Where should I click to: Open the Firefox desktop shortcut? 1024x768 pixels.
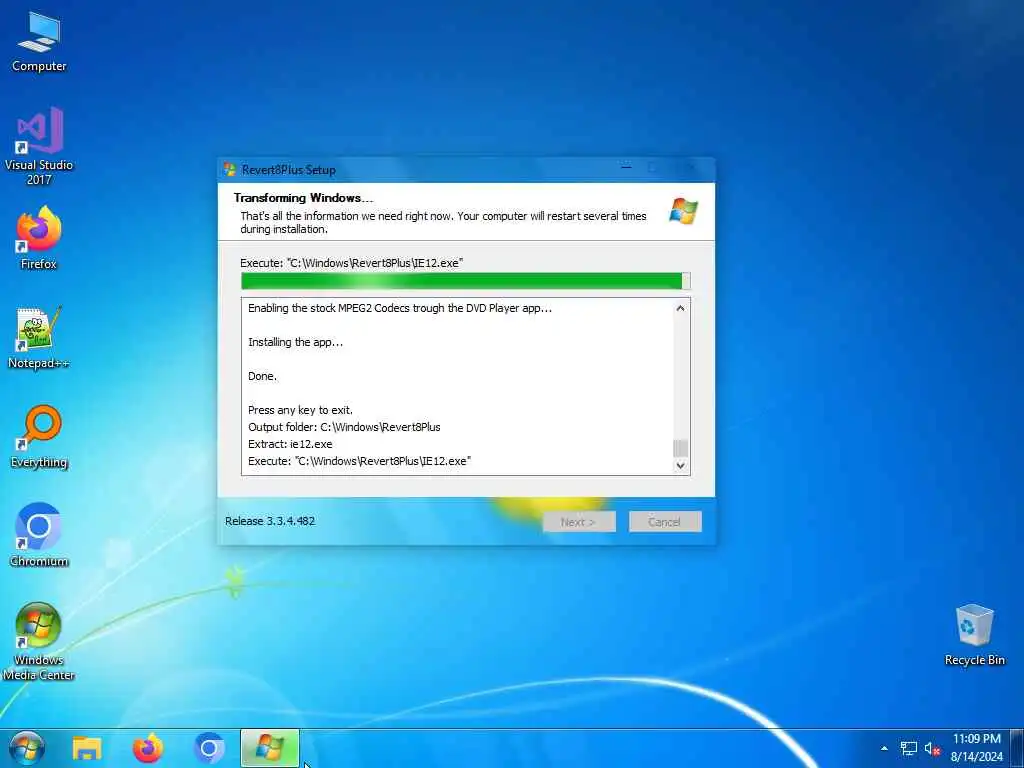pyautogui.click(x=39, y=238)
